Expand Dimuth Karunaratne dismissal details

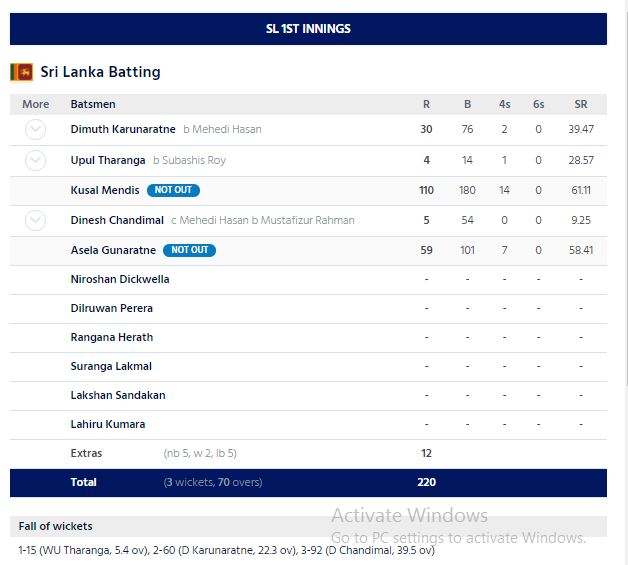[35, 129]
